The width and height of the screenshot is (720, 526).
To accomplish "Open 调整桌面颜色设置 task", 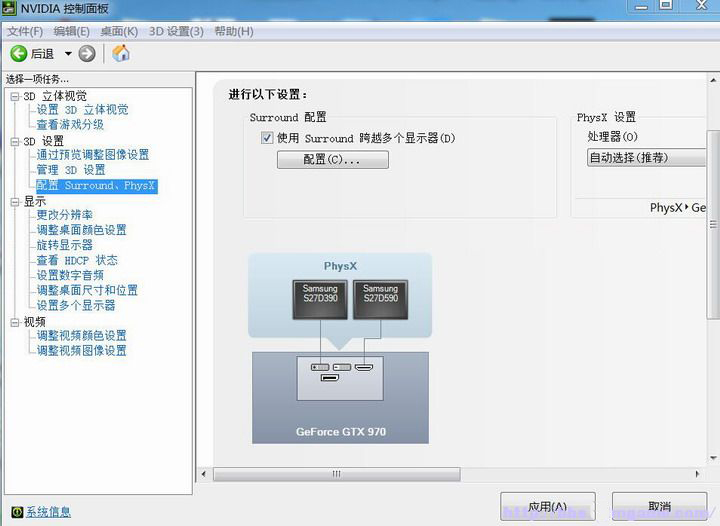I will pos(81,230).
